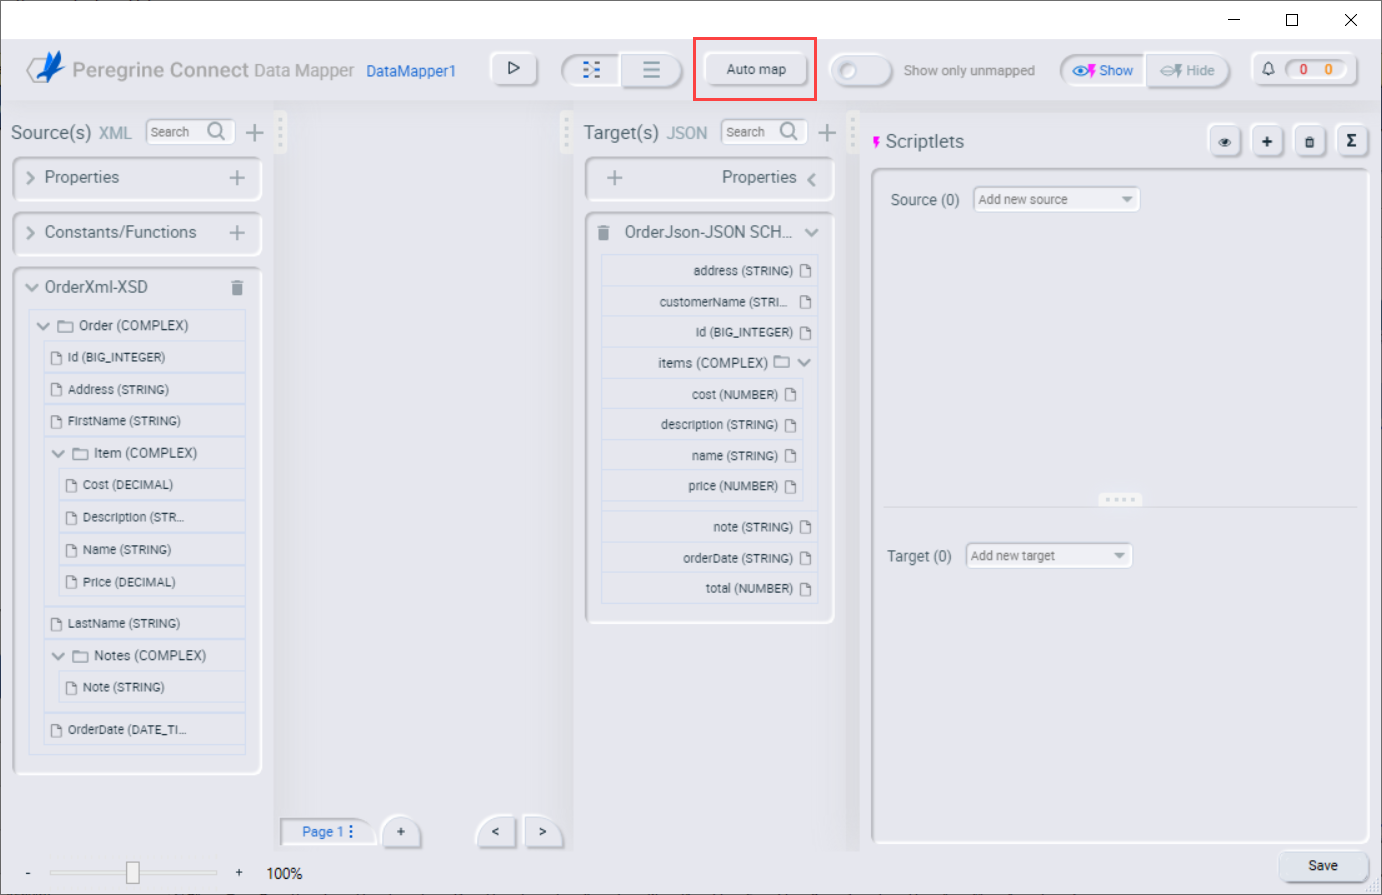The image size is (1382, 895).
Task: Add a new source with the plus icon
Action: pos(255,132)
